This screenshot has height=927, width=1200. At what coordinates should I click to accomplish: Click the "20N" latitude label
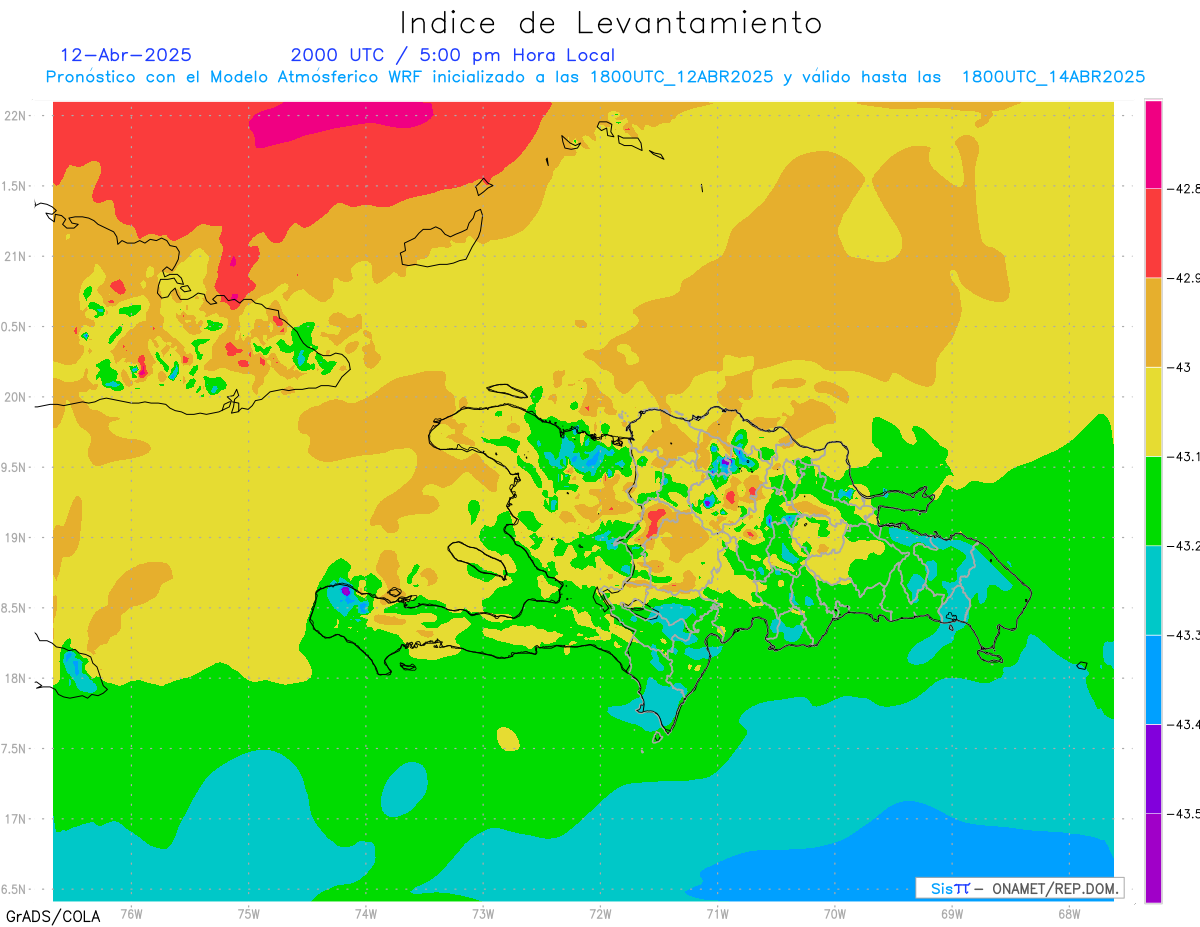16,397
